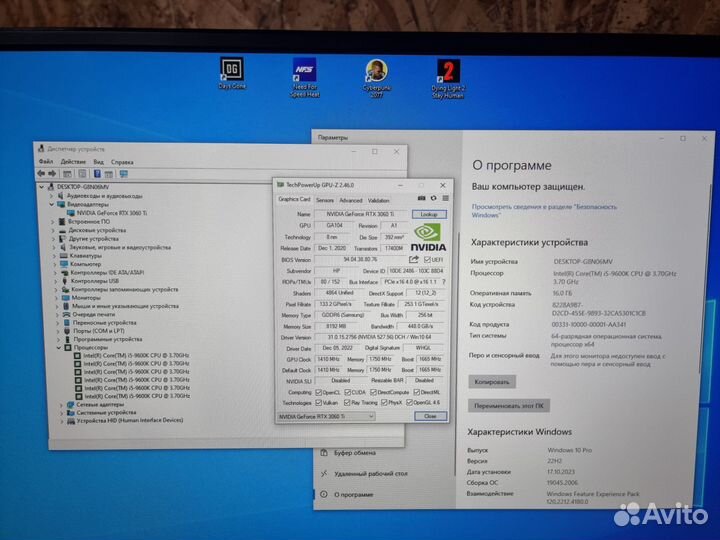Click the BIOS Version field in GPU-Z
Screen dimensions: 720x540
click(361, 259)
